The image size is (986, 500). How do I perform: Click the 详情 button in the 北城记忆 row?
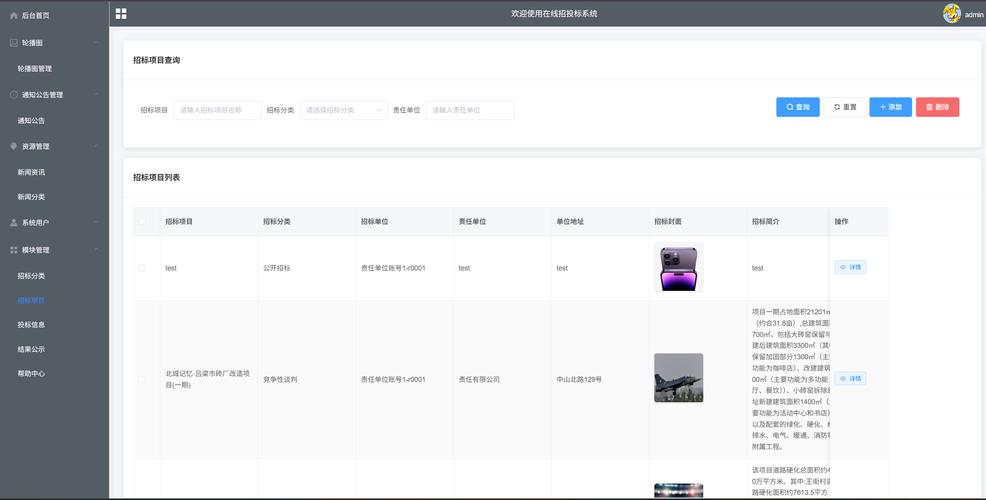pyautogui.click(x=850, y=379)
